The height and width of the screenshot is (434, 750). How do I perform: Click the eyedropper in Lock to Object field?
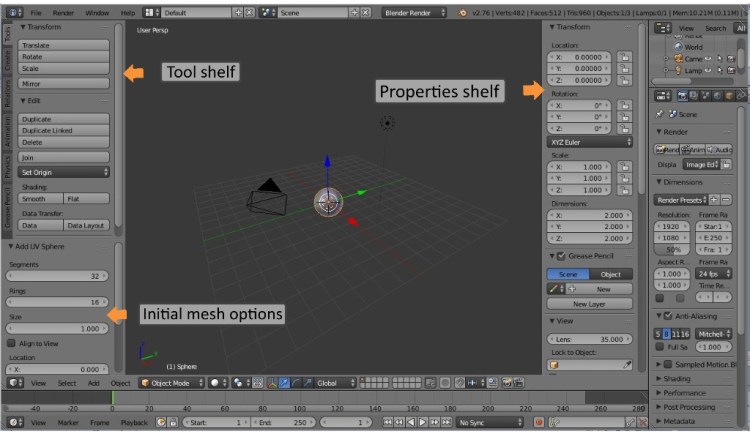point(627,366)
